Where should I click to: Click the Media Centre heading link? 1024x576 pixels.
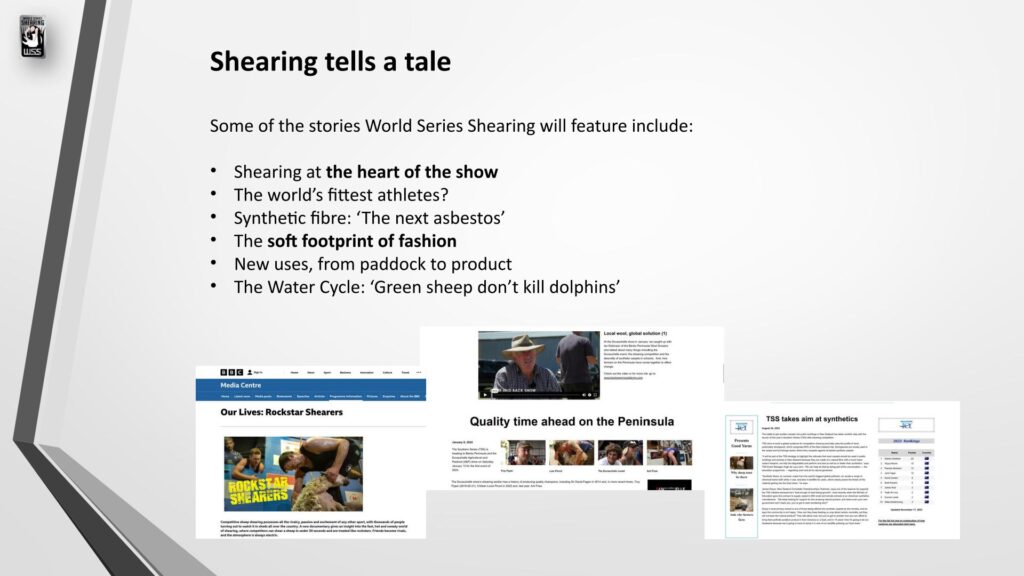tap(240, 384)
